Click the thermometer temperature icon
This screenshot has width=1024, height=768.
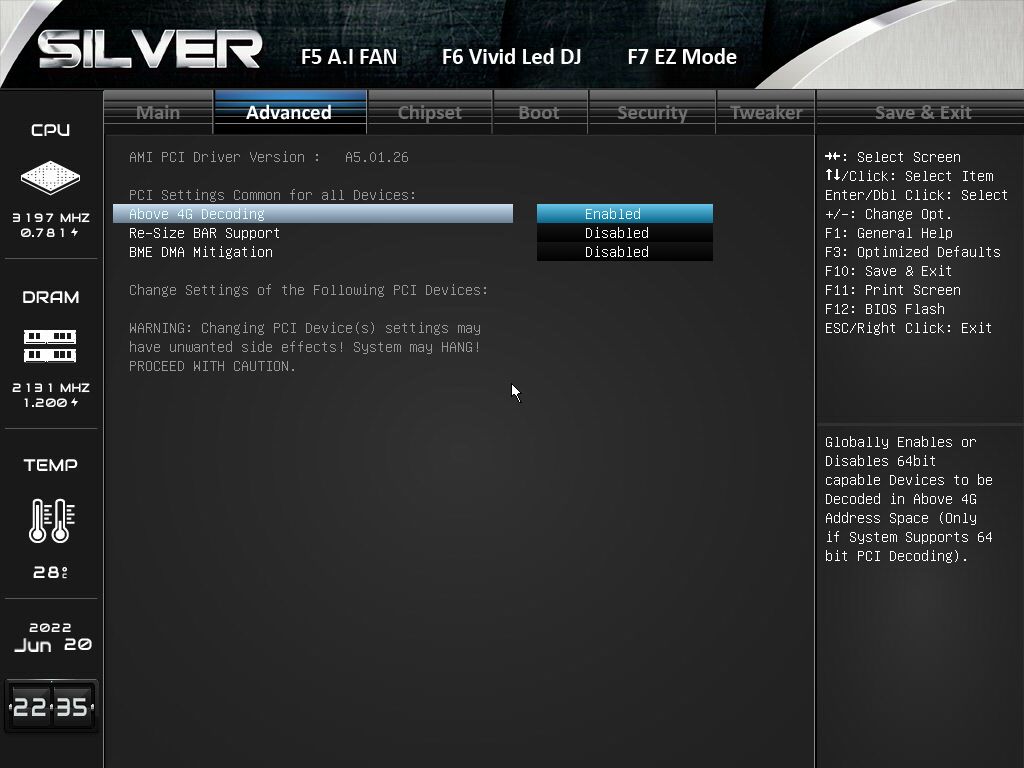point(52,520)
